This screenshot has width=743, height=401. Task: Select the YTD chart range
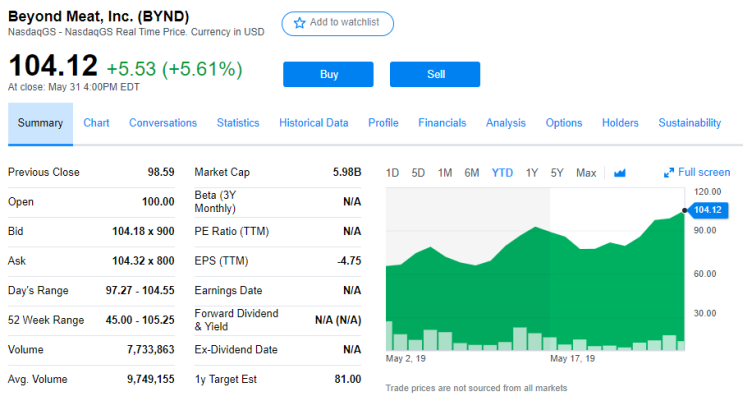[502, 173]
